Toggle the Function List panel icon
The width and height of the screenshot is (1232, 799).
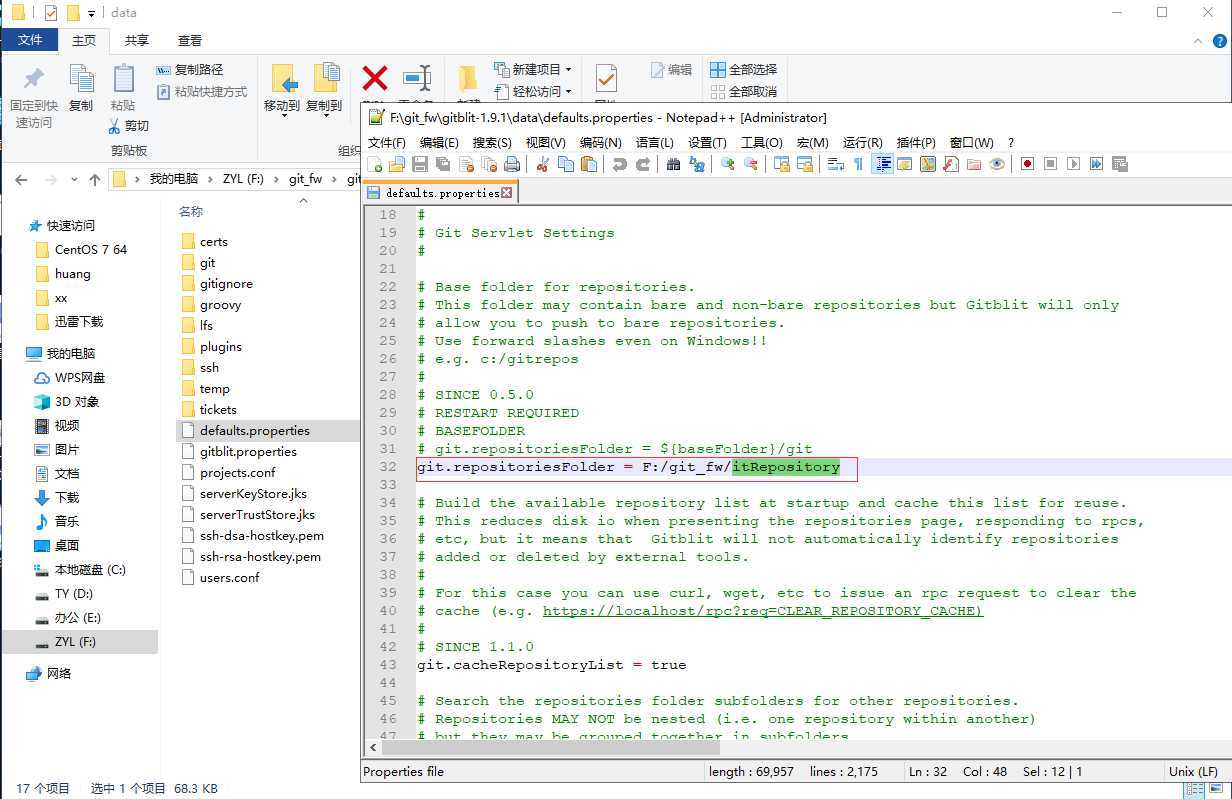tap(950, 164)
